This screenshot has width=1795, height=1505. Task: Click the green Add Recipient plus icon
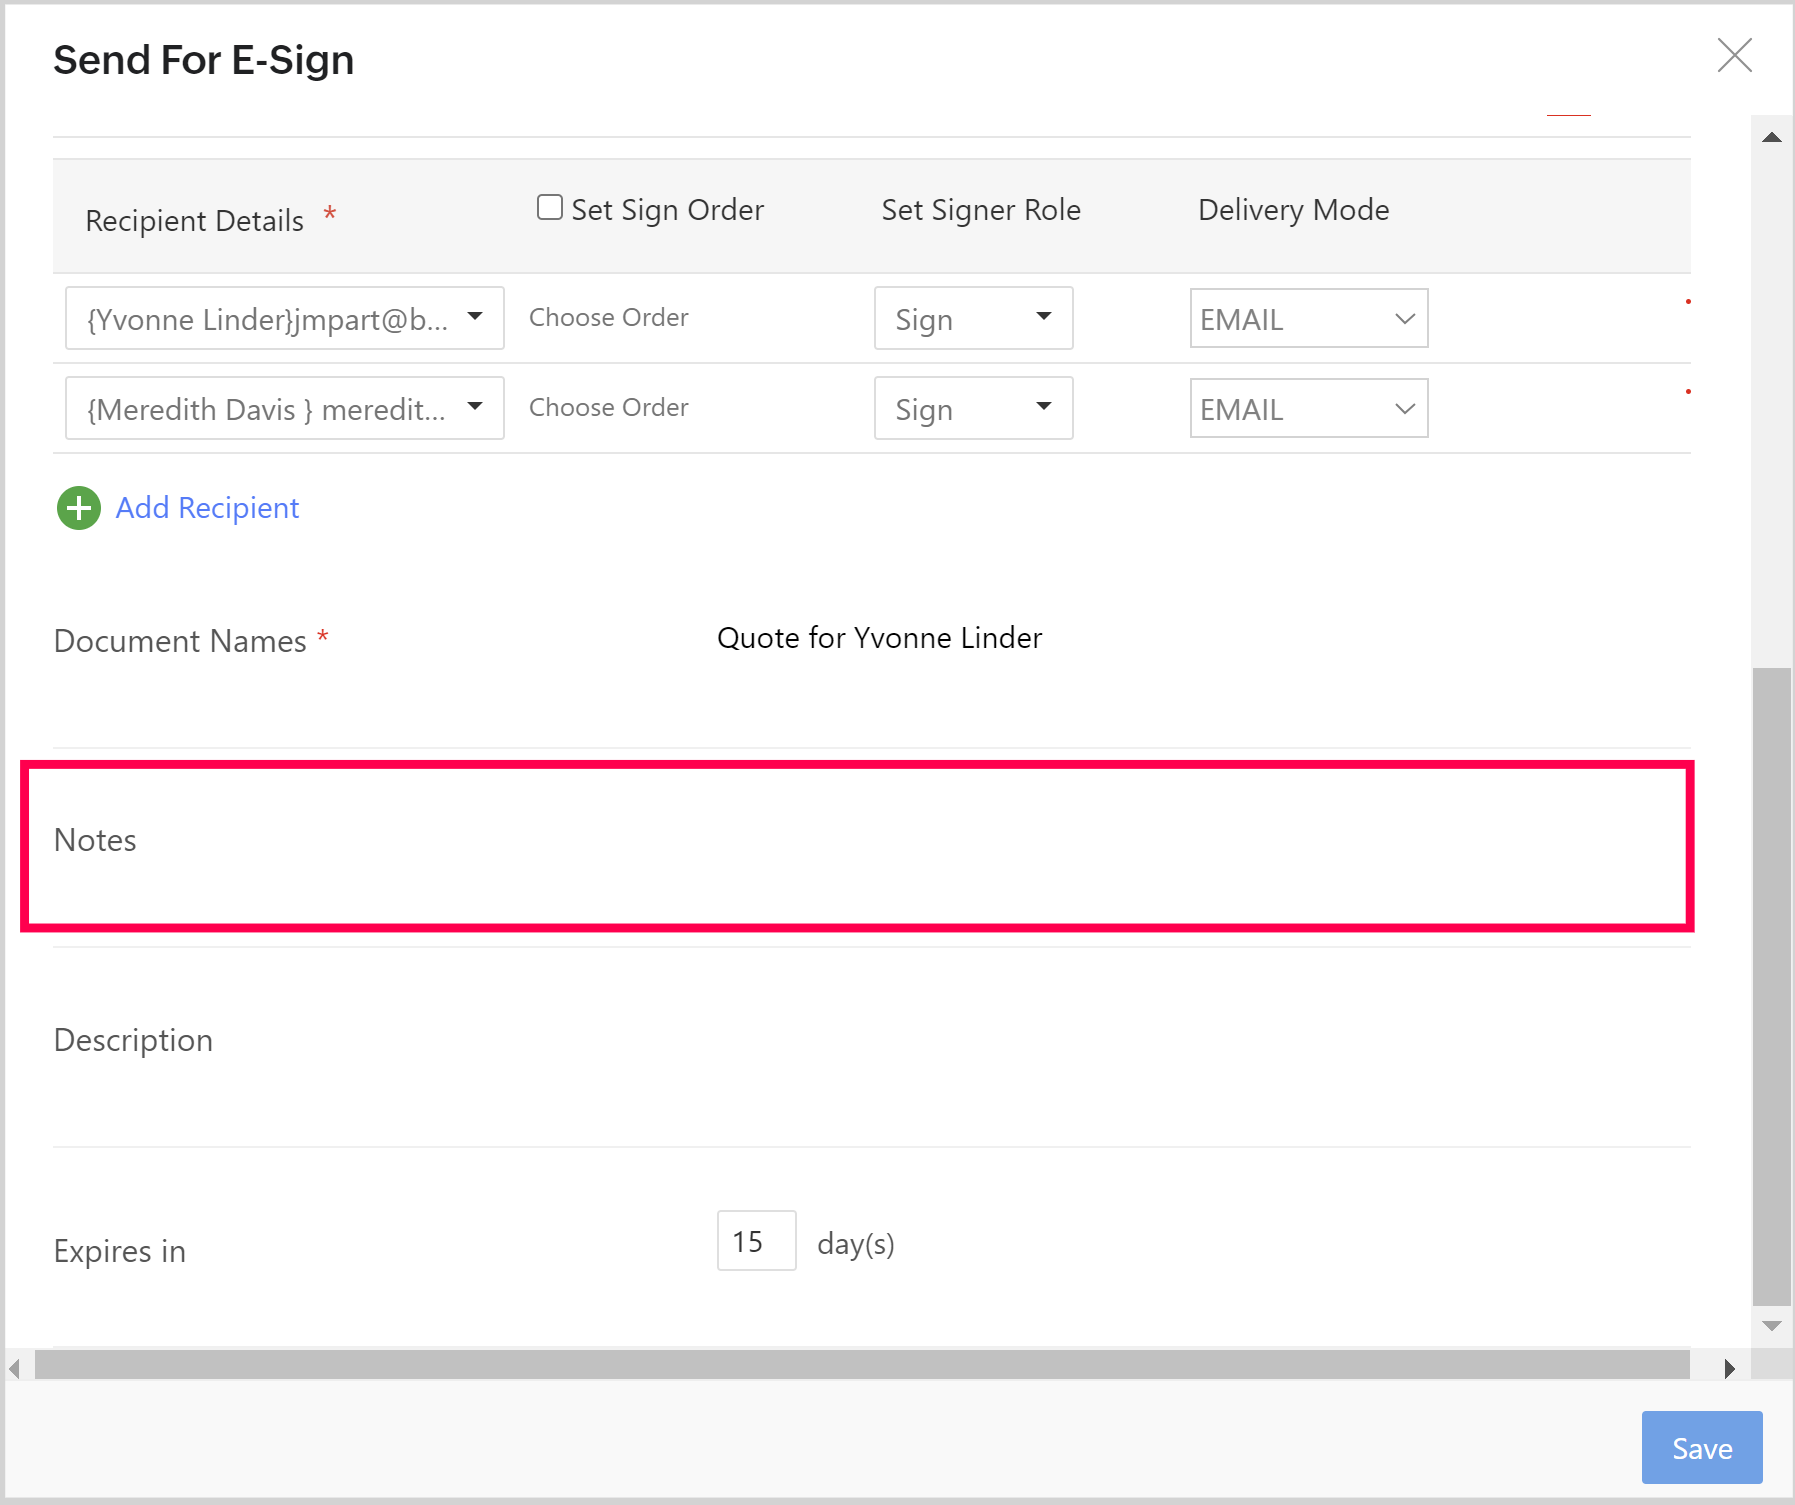pyautogui.click(x=79, y=508)
